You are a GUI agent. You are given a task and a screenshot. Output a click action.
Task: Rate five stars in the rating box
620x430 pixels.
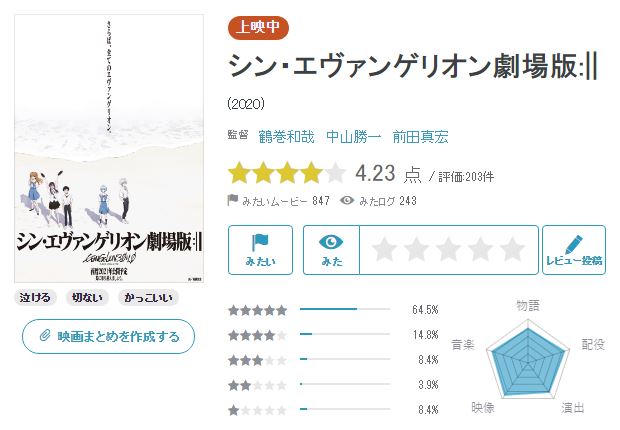click(512, 249)
